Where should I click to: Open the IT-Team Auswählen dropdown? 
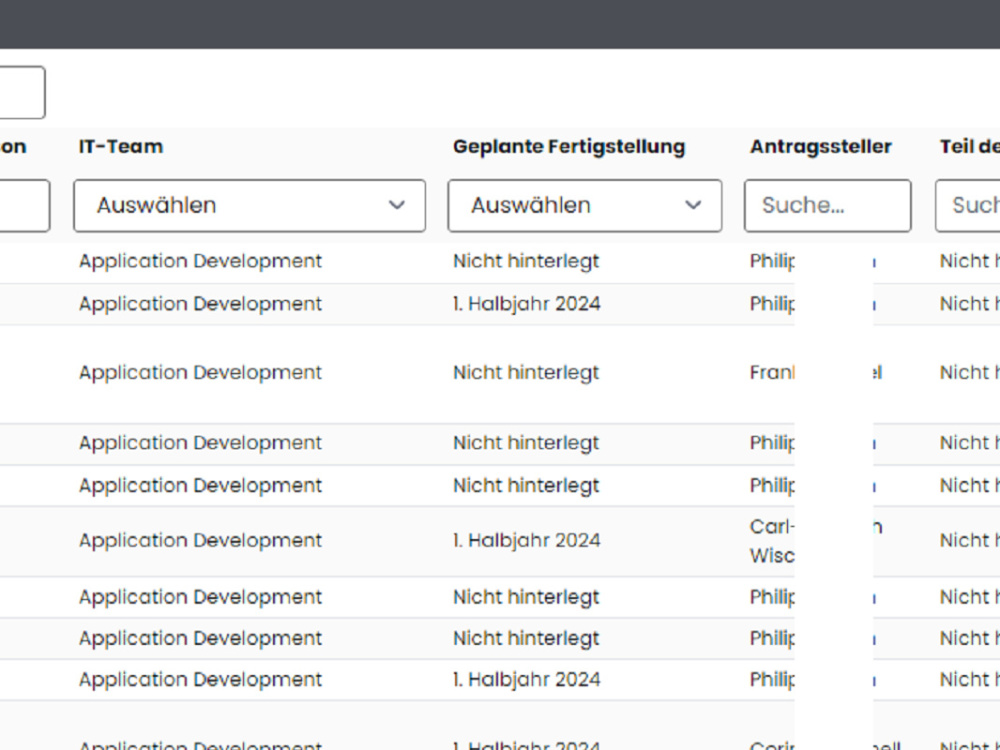point(249,205)
